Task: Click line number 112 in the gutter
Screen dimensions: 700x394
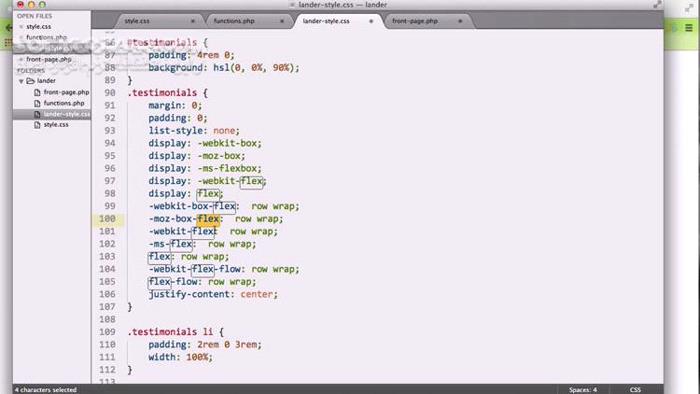Action: (107, 370)
